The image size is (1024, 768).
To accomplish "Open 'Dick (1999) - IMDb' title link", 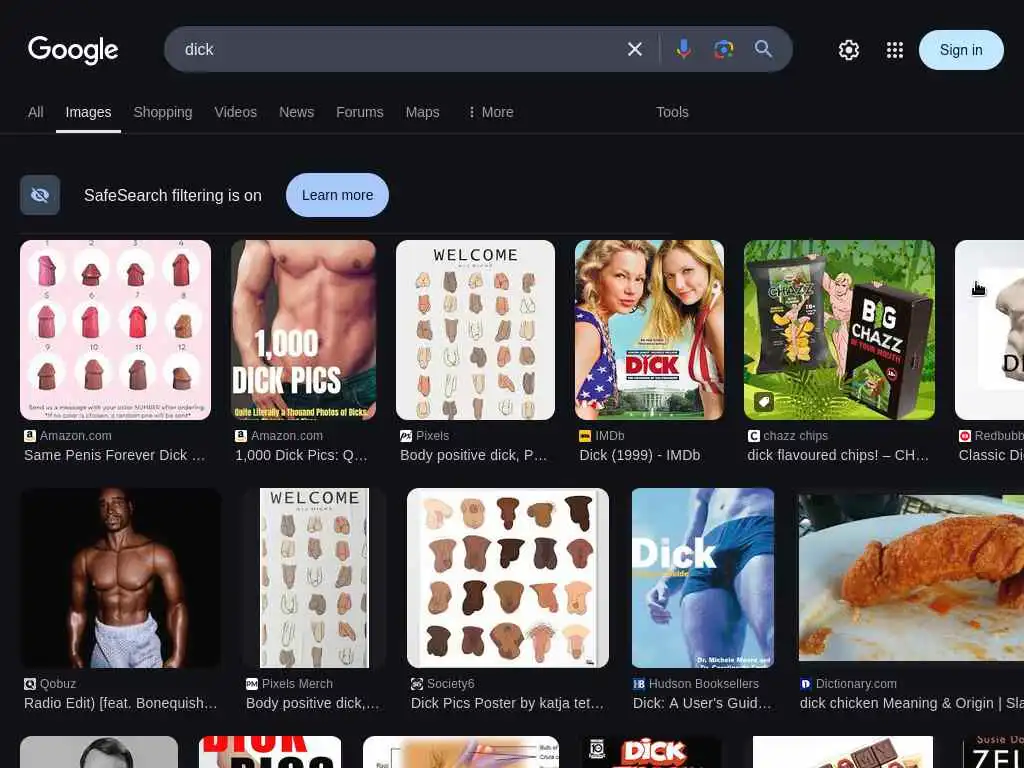I will tap(639, 455).
